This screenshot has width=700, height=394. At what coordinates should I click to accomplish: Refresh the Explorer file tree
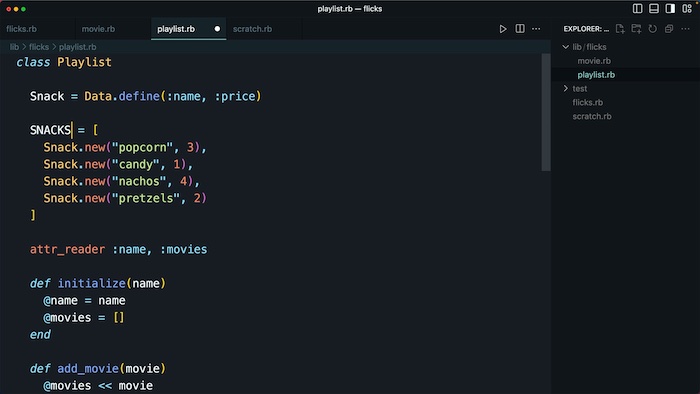point(652,29)
